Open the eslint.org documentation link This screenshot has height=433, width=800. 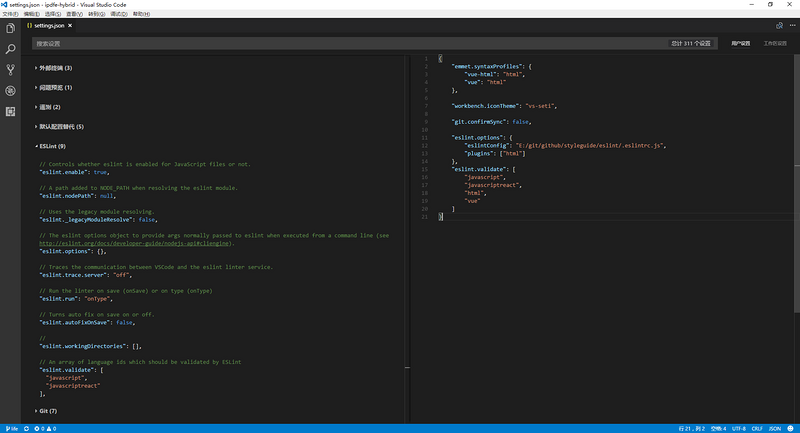pos(134,243)
